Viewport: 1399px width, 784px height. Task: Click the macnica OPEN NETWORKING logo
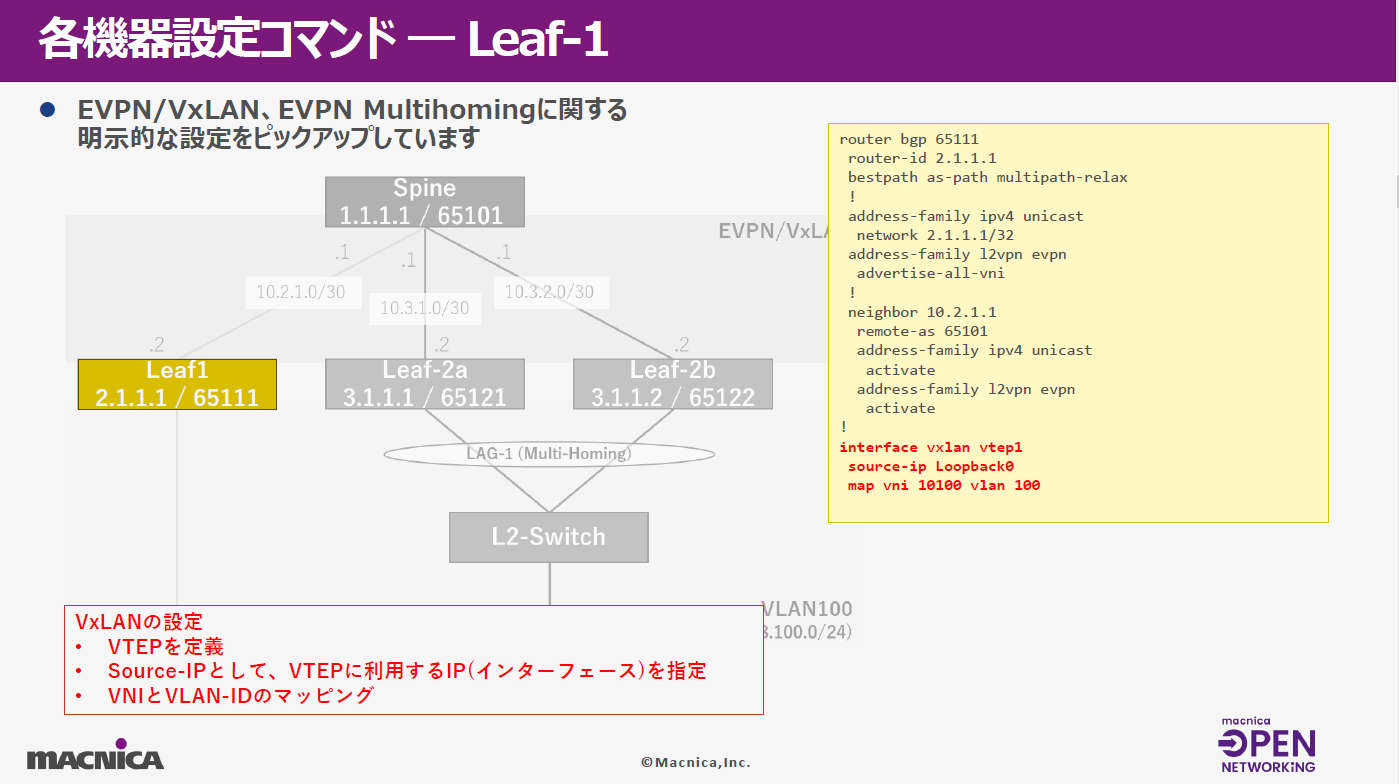pyautogui.click(x=1267, y=744)
